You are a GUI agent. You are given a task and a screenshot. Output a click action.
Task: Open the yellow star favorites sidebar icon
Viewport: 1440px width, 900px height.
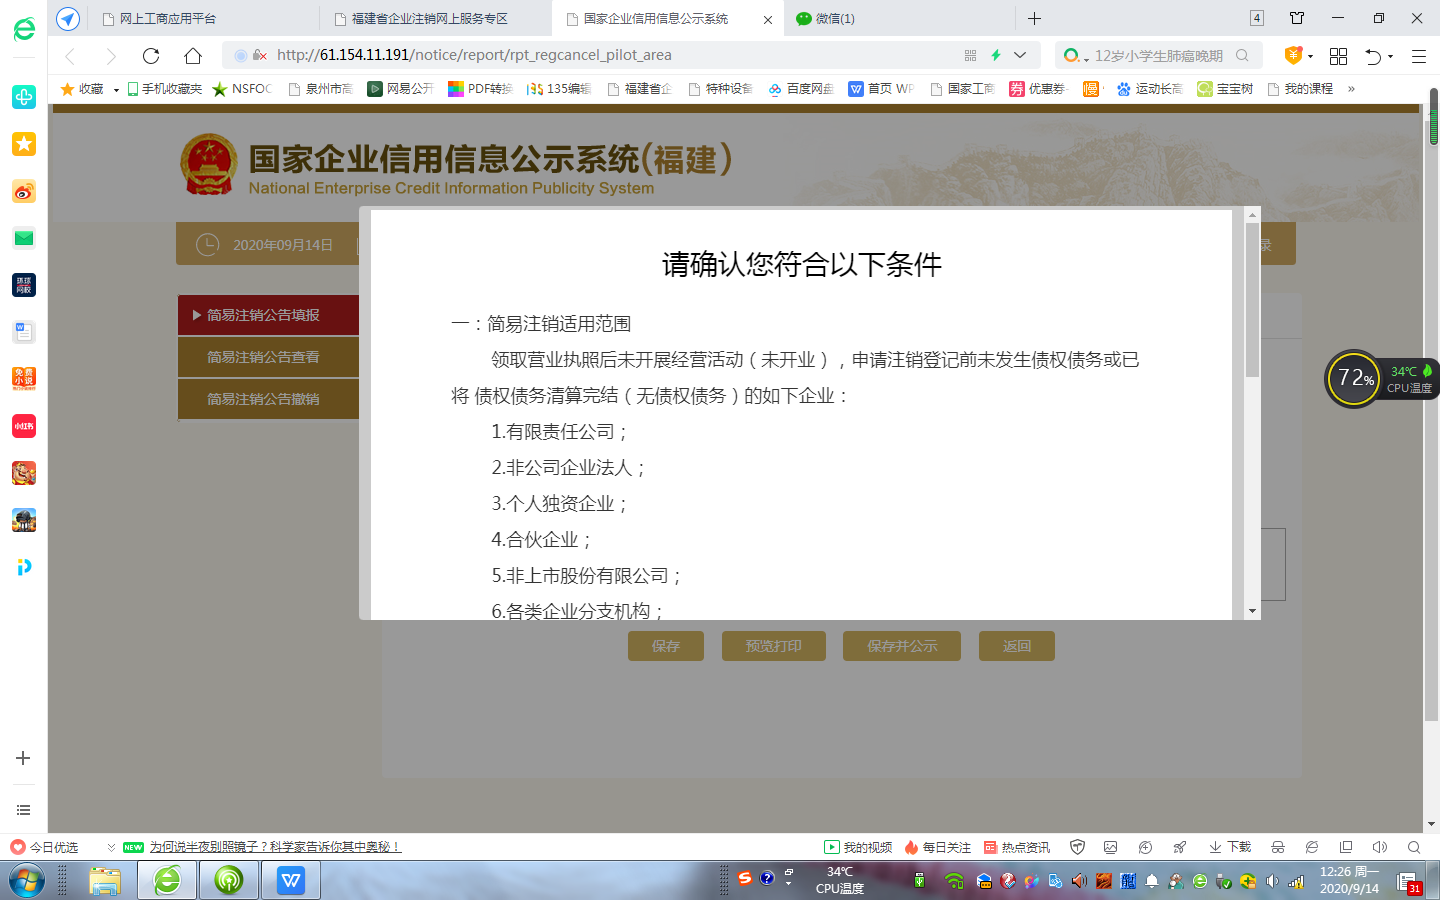point(24,144)
